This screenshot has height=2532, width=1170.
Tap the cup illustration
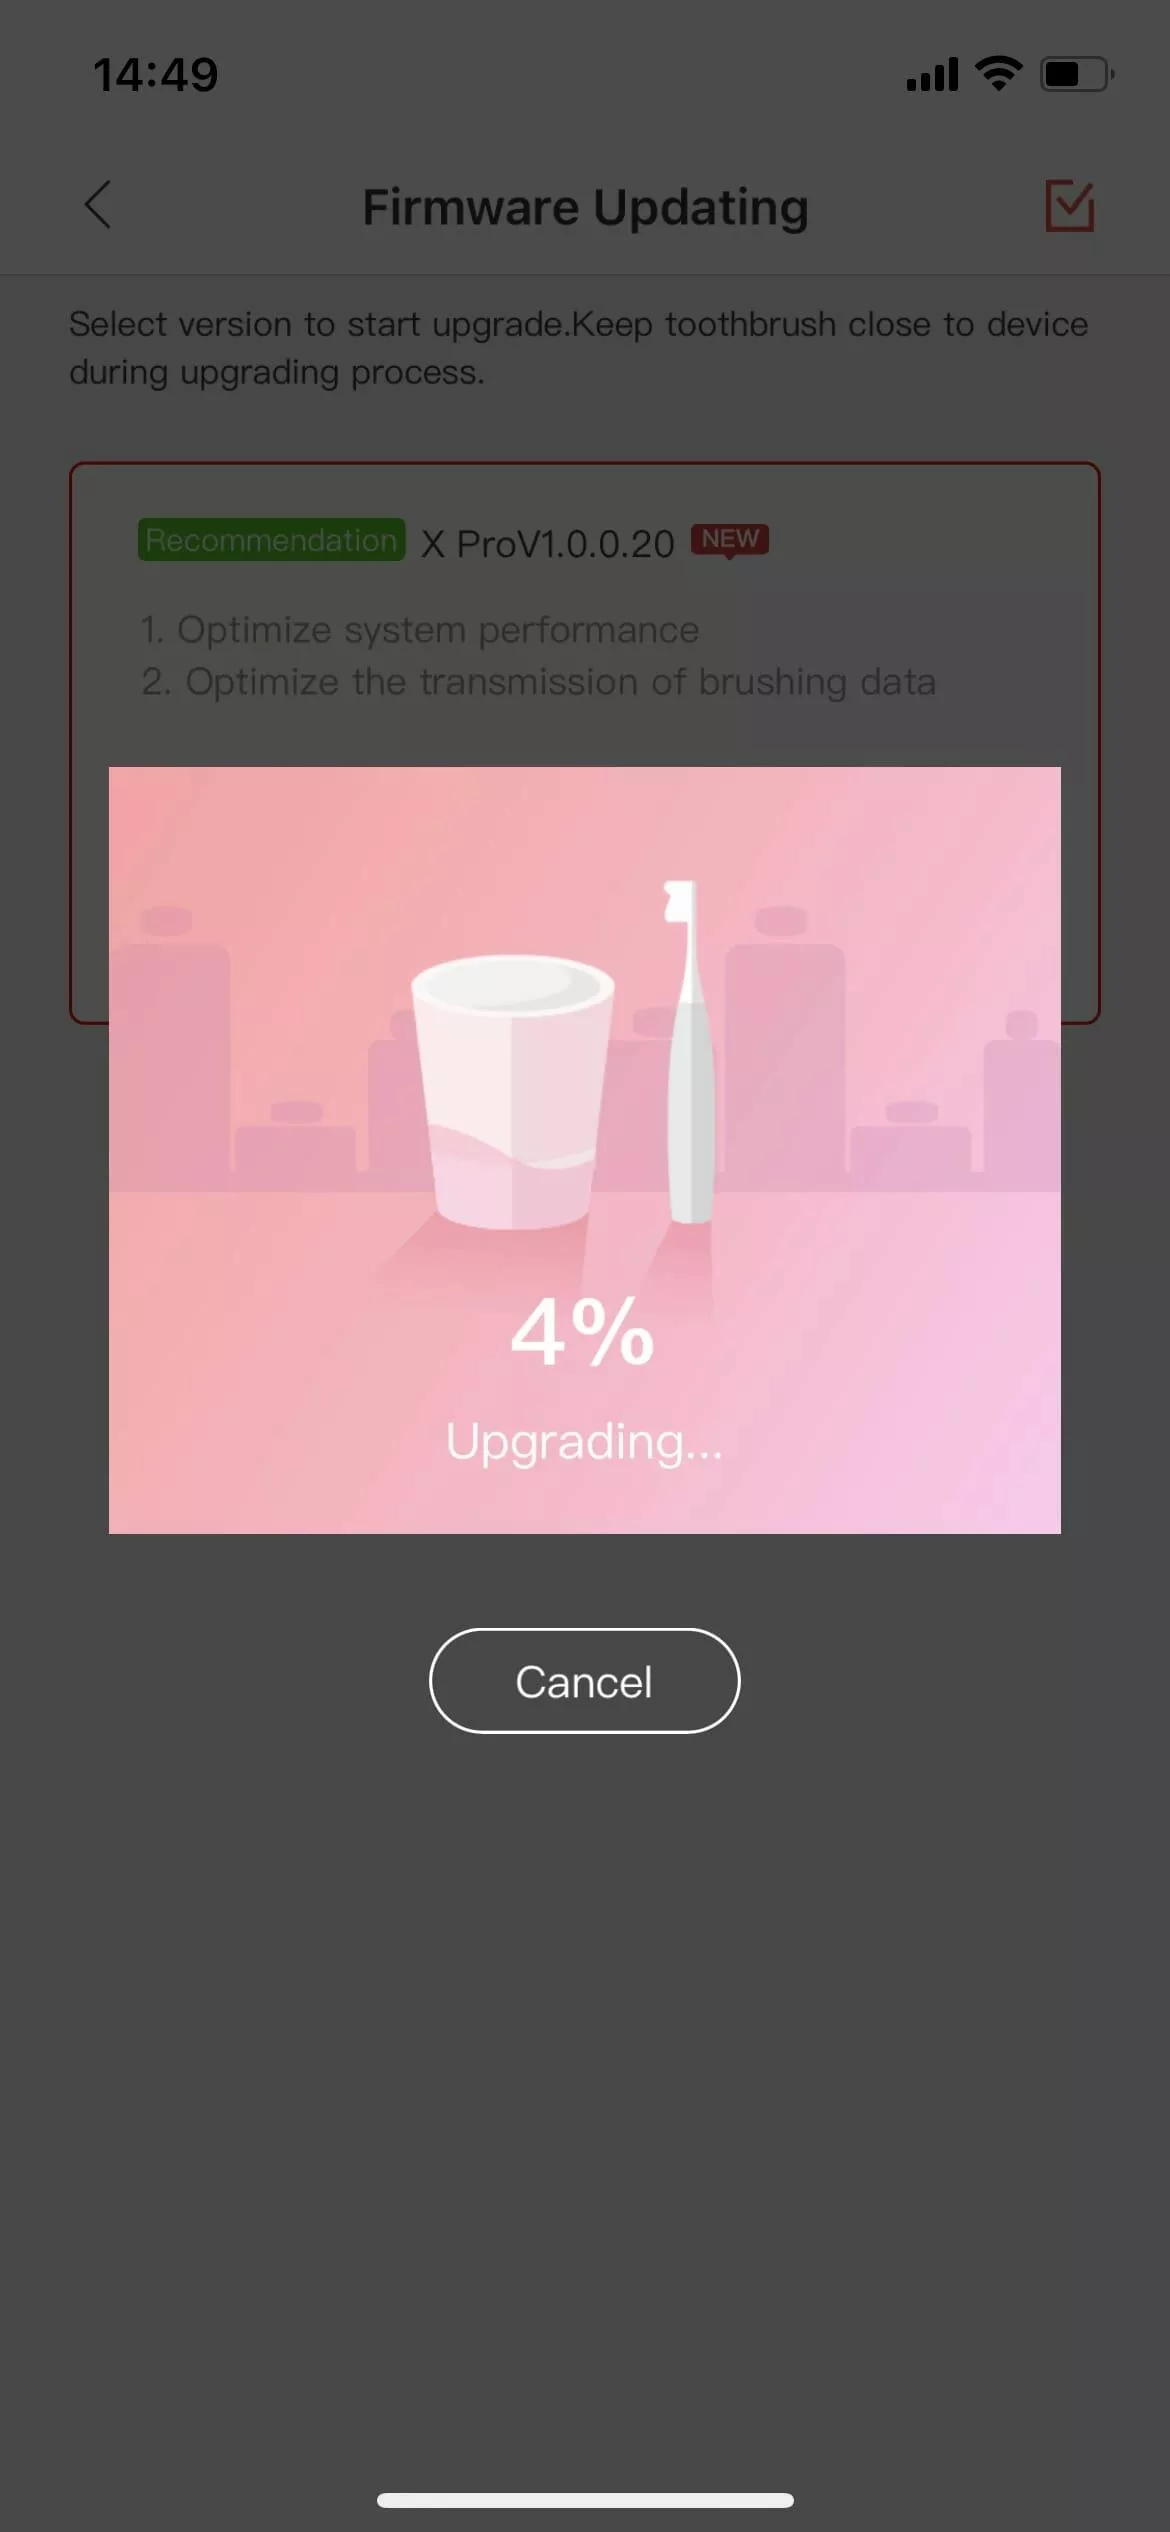(512, 1092)
